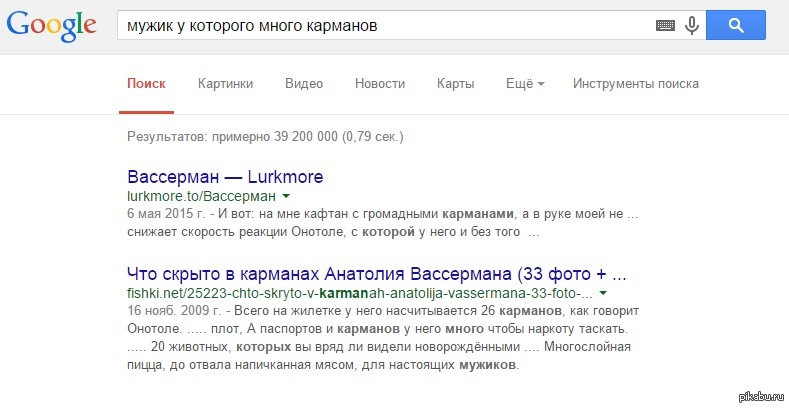Switch to the Картинки tab
789x408 pixels.
225,84
